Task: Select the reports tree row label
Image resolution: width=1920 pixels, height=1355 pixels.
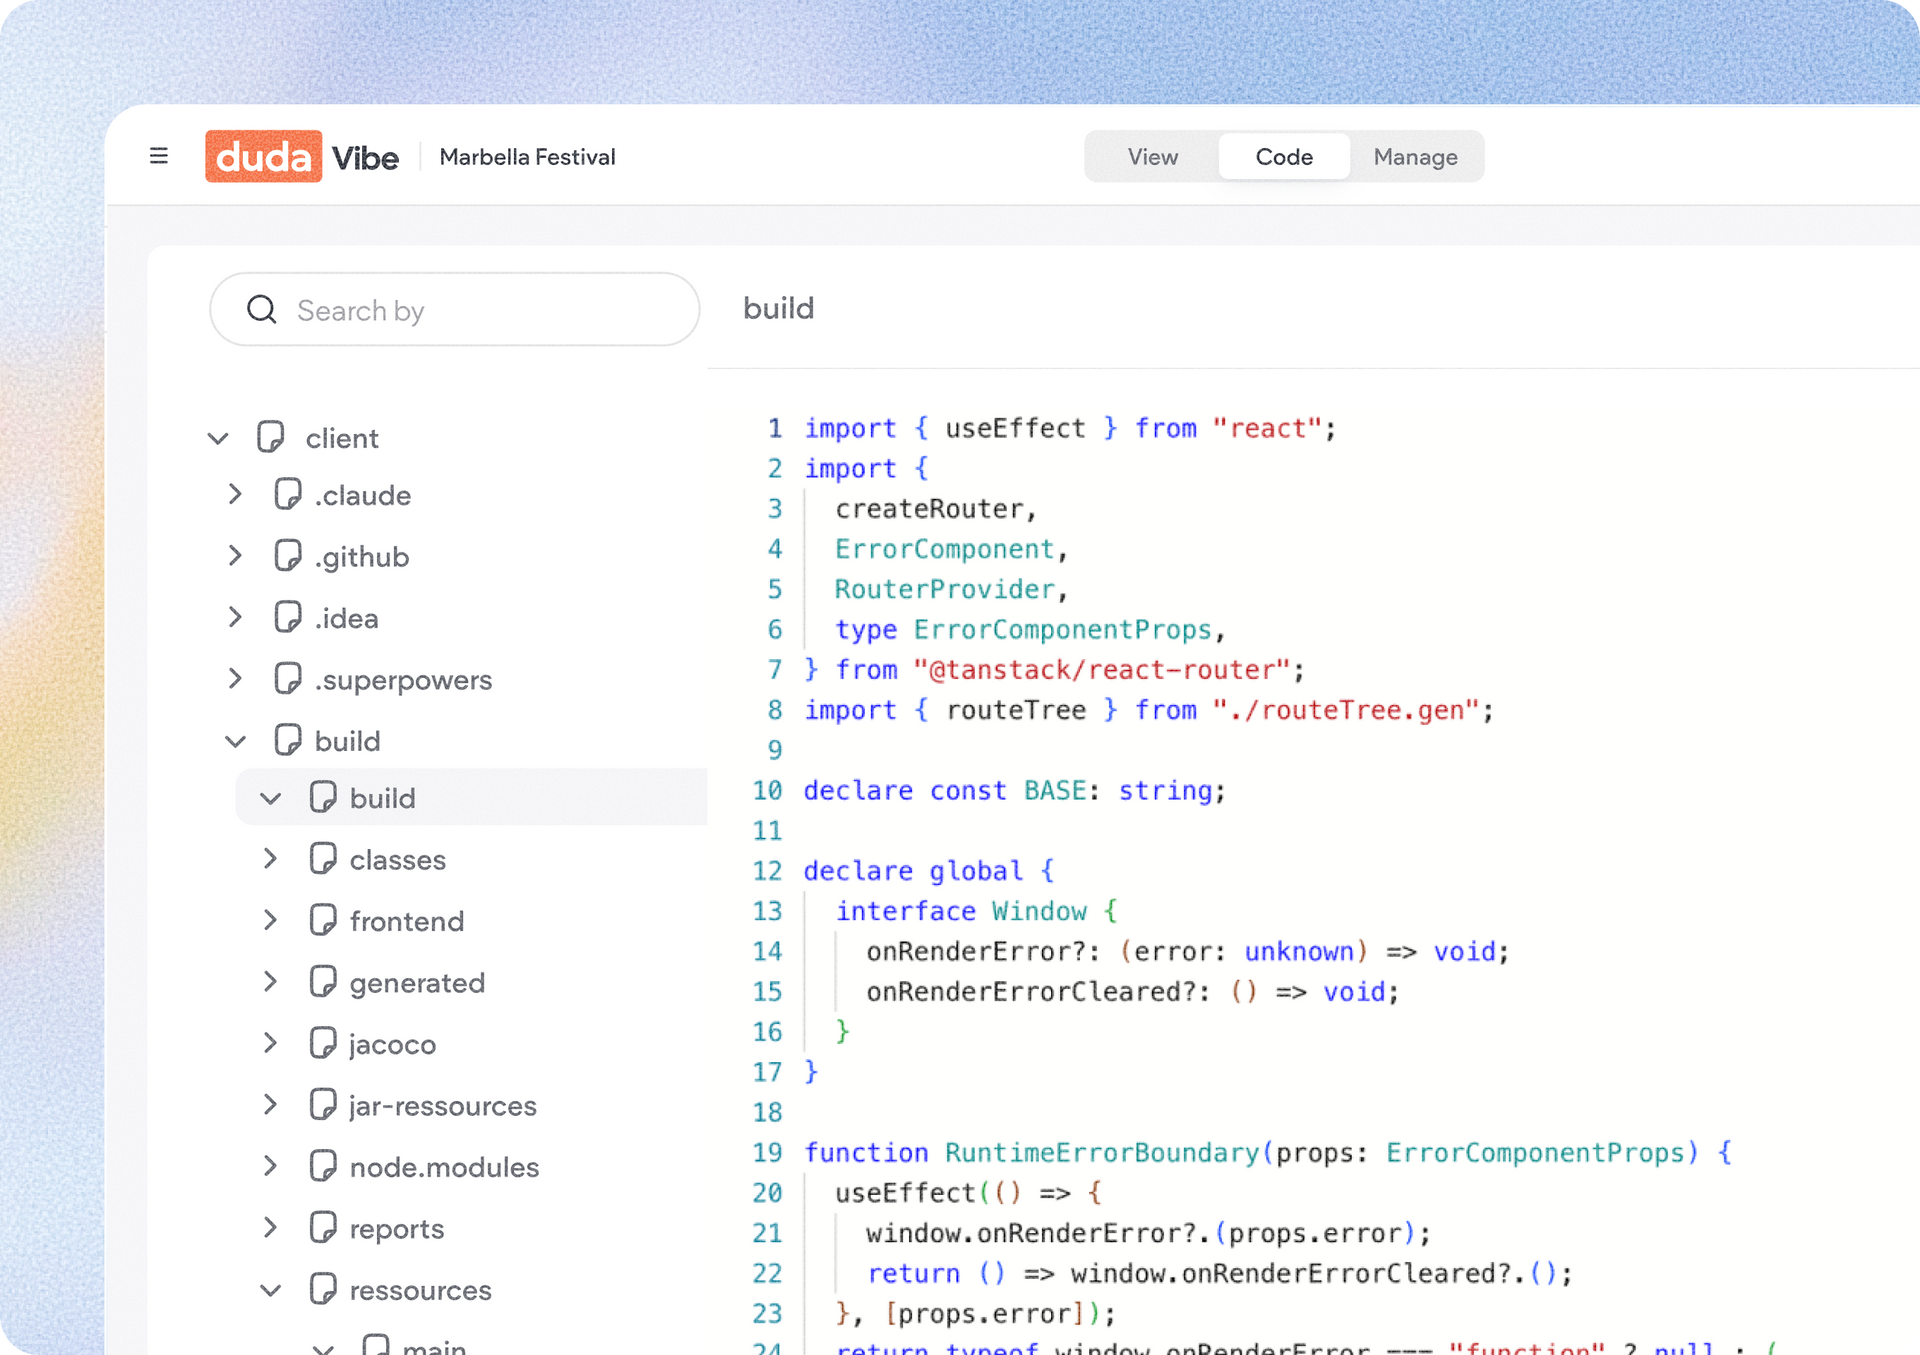Action: [x=396, y=1229]
